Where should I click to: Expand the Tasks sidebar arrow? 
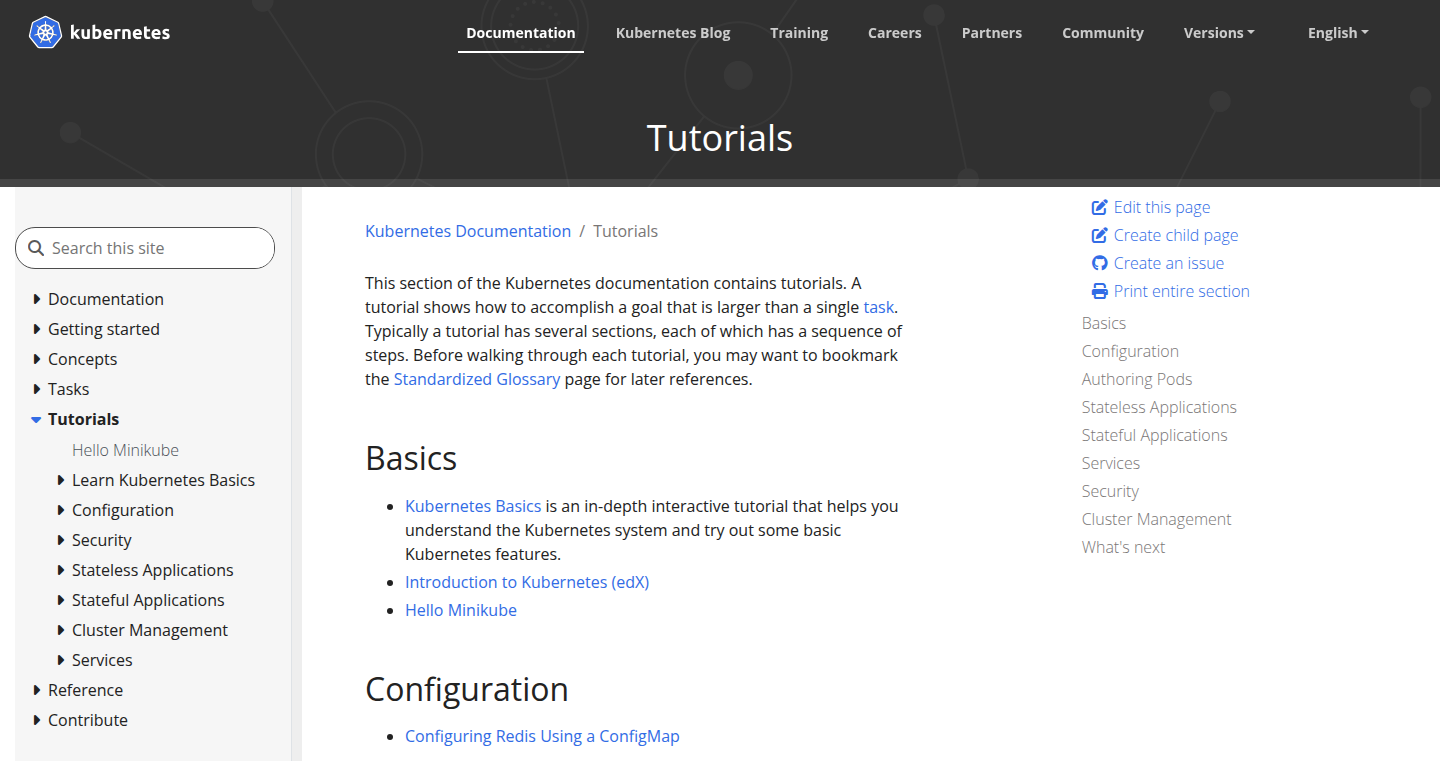click(x=37, y=389)
